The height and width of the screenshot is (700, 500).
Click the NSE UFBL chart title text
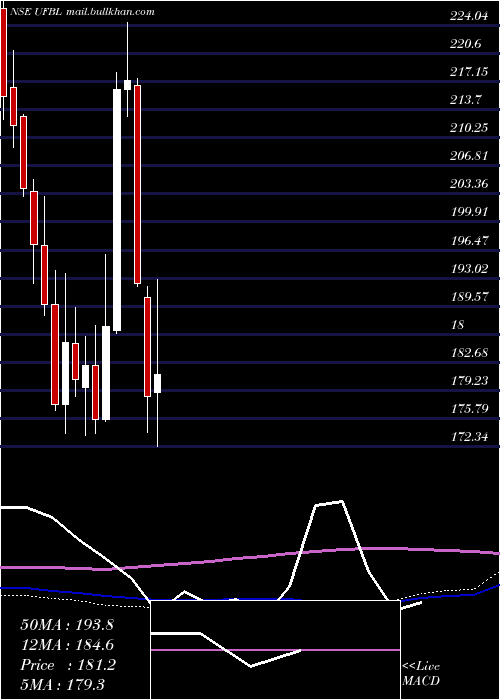82,12
